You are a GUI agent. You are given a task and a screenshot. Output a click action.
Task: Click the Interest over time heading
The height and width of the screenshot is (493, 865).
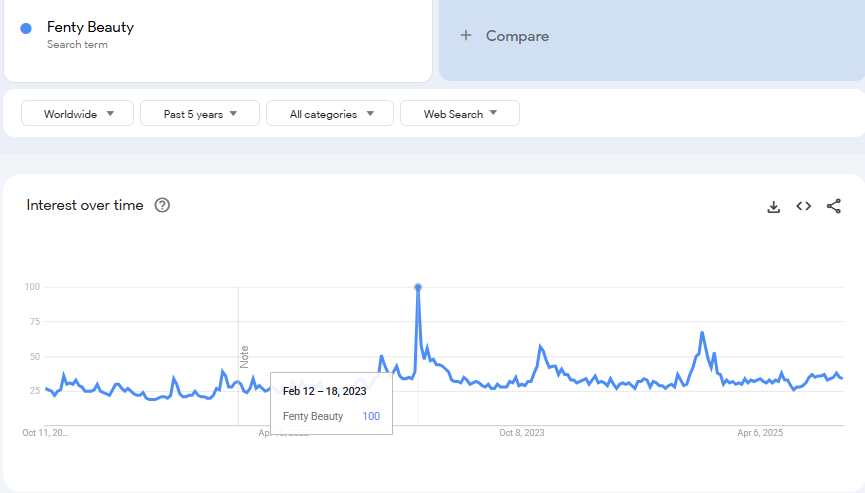point(85,205)
